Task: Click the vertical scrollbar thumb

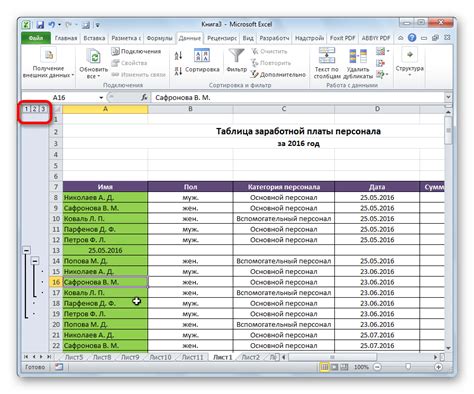Action: [448, 130]
